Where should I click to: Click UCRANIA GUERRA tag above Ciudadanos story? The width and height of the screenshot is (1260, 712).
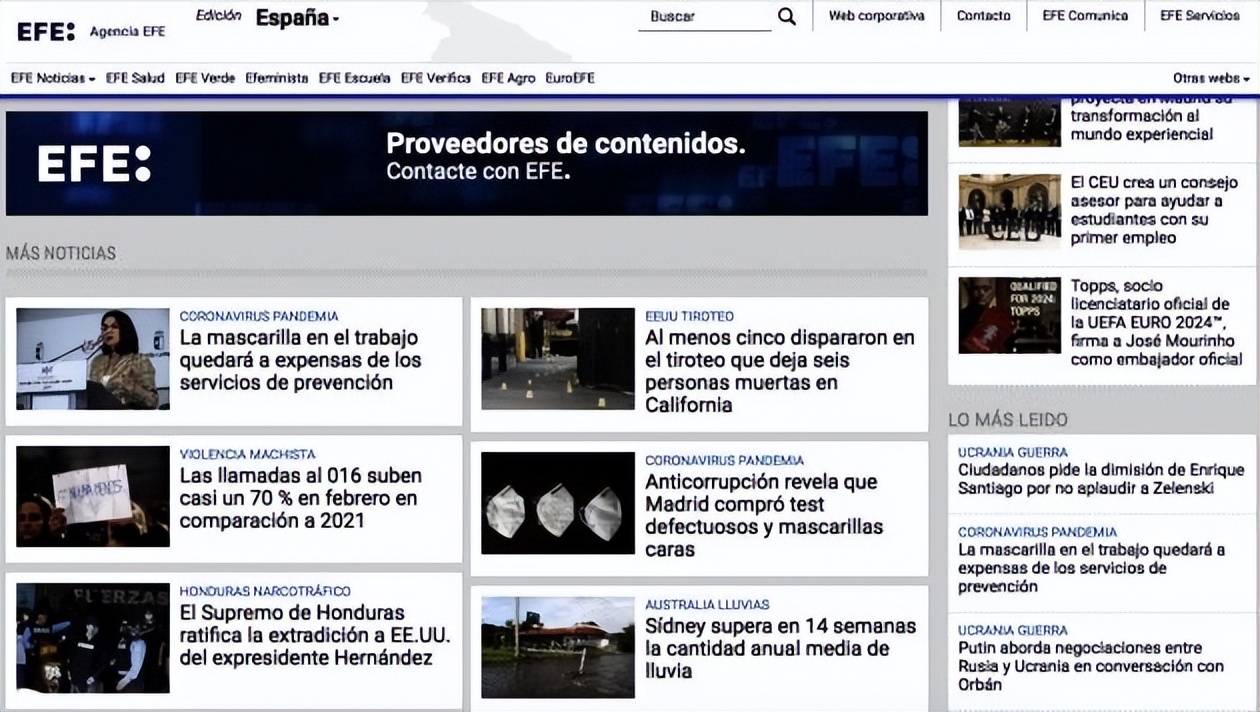1013,452
